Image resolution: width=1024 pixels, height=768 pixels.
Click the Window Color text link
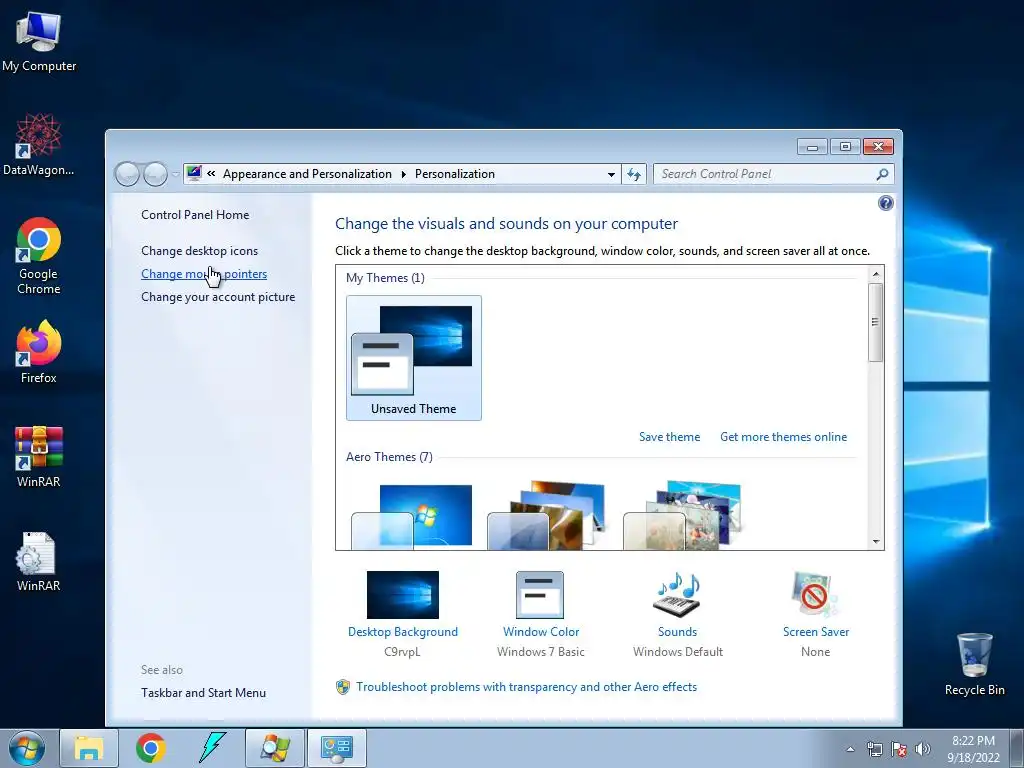click(541, 632)
